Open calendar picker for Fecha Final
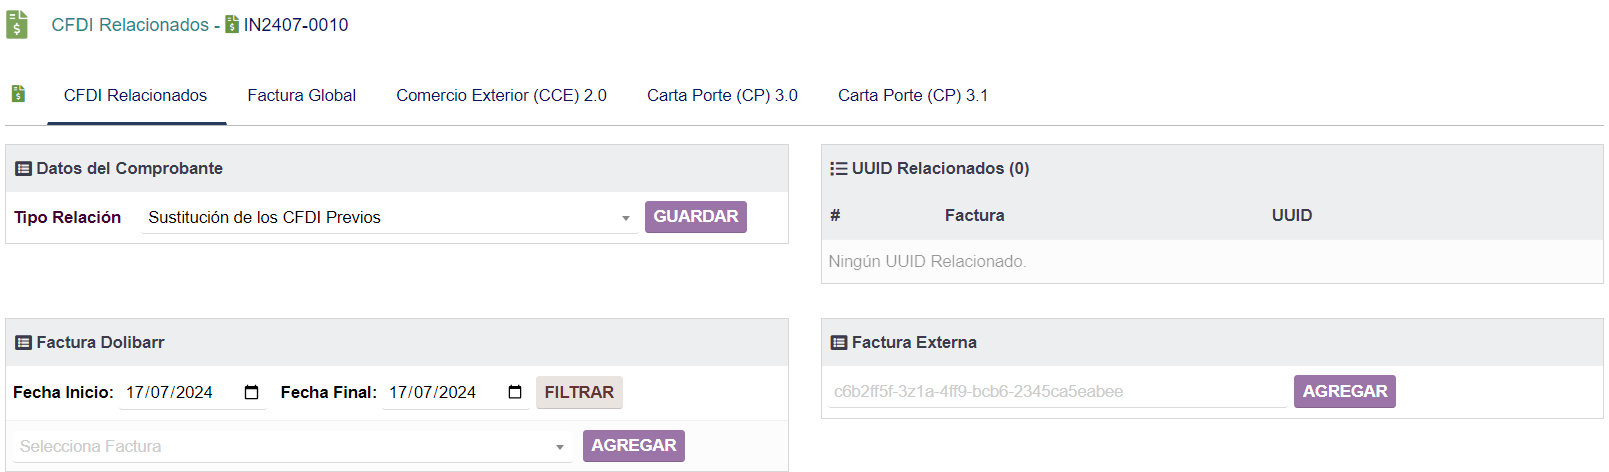Image resolution: width=1609 pixels, height=472 pixels. tap(515, 393)
